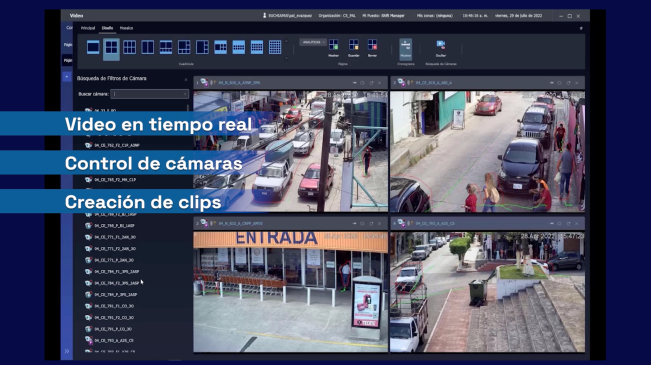Toggle the Cronograma Mostrar button
The height and width of the screenshot is (365, 651).
coord(406,49)
